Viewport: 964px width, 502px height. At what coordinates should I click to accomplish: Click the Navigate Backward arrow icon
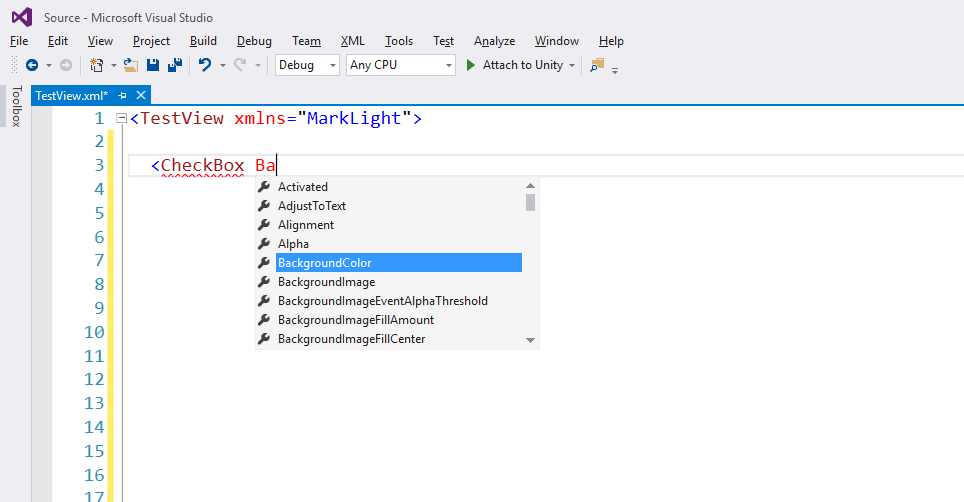click(32, 65)
